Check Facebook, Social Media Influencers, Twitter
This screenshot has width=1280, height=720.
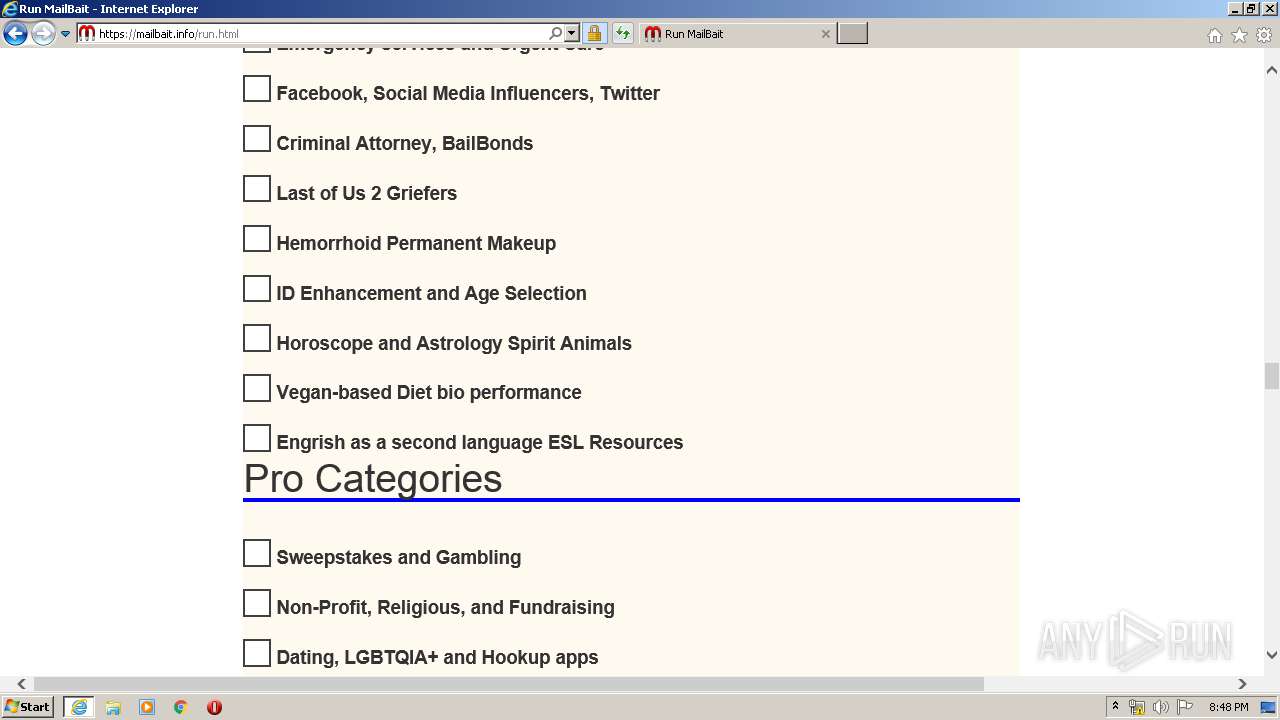point(257,89)
